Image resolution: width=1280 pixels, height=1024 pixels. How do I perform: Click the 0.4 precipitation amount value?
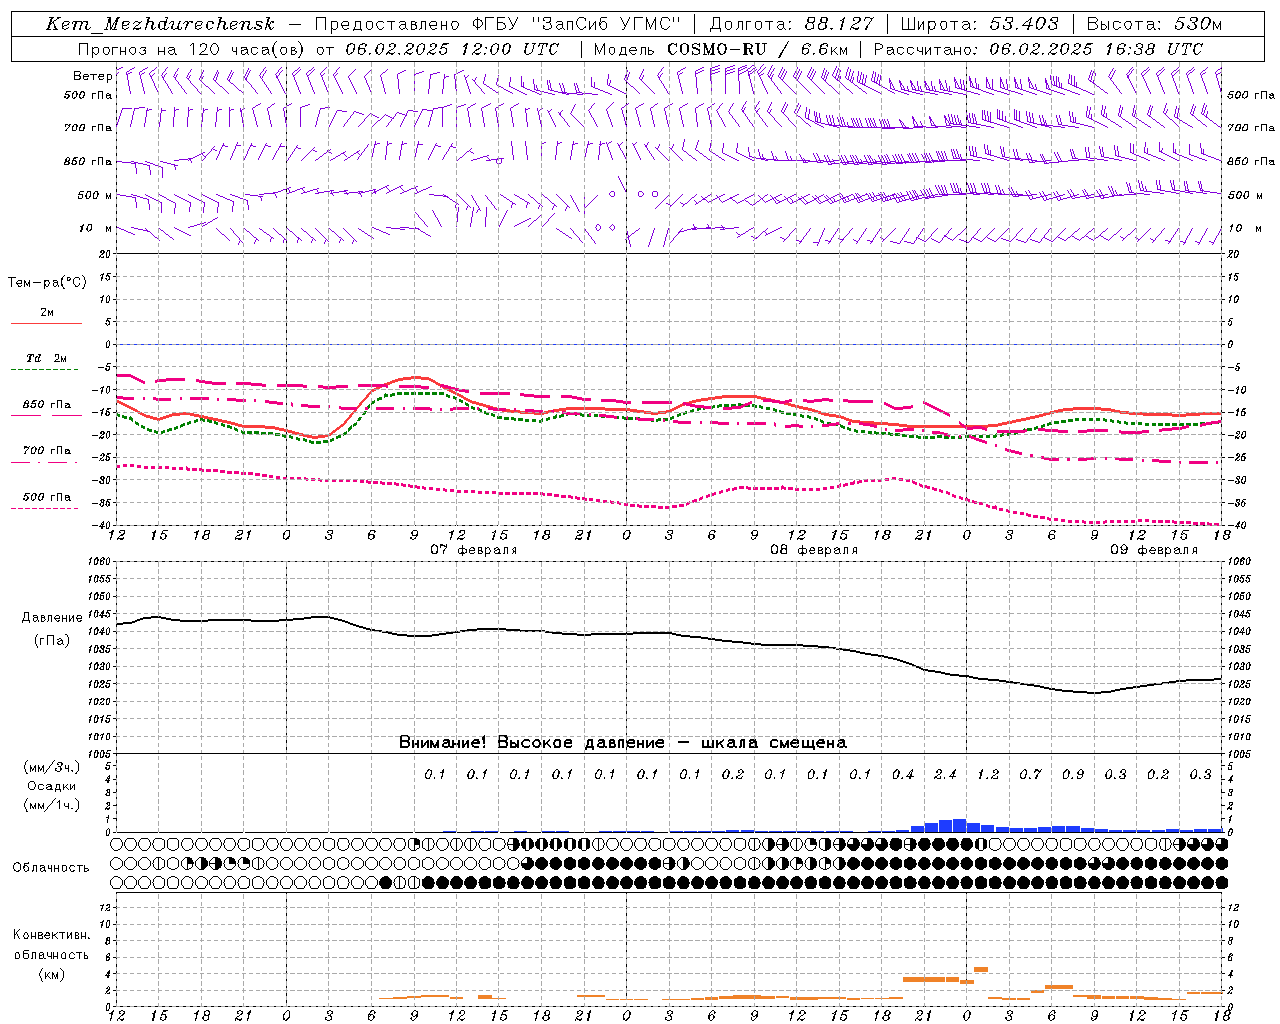pyautogui.click(x=903, y=774)
